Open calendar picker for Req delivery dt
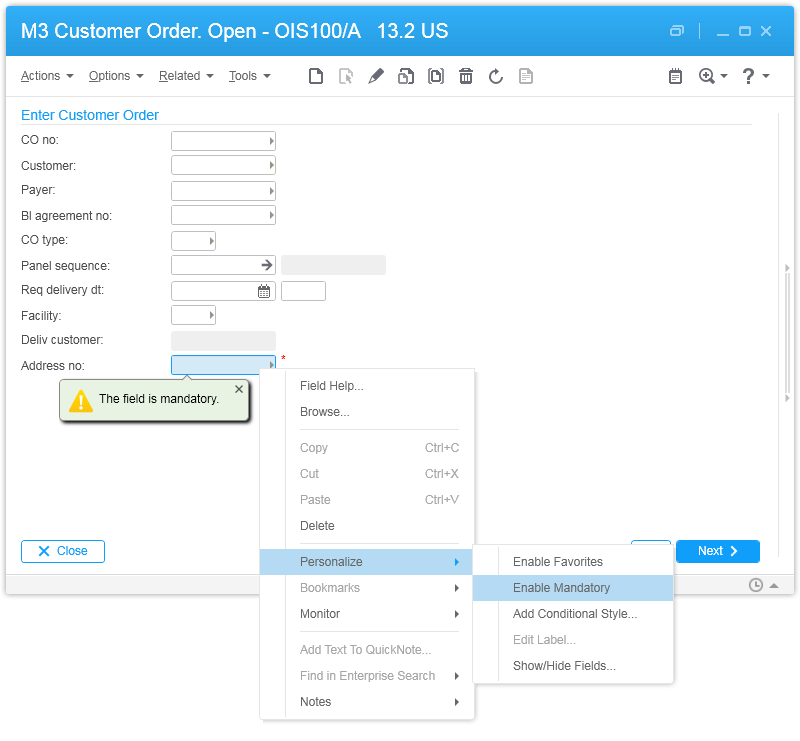The image size is (800, 741). [x=264, y=291]
